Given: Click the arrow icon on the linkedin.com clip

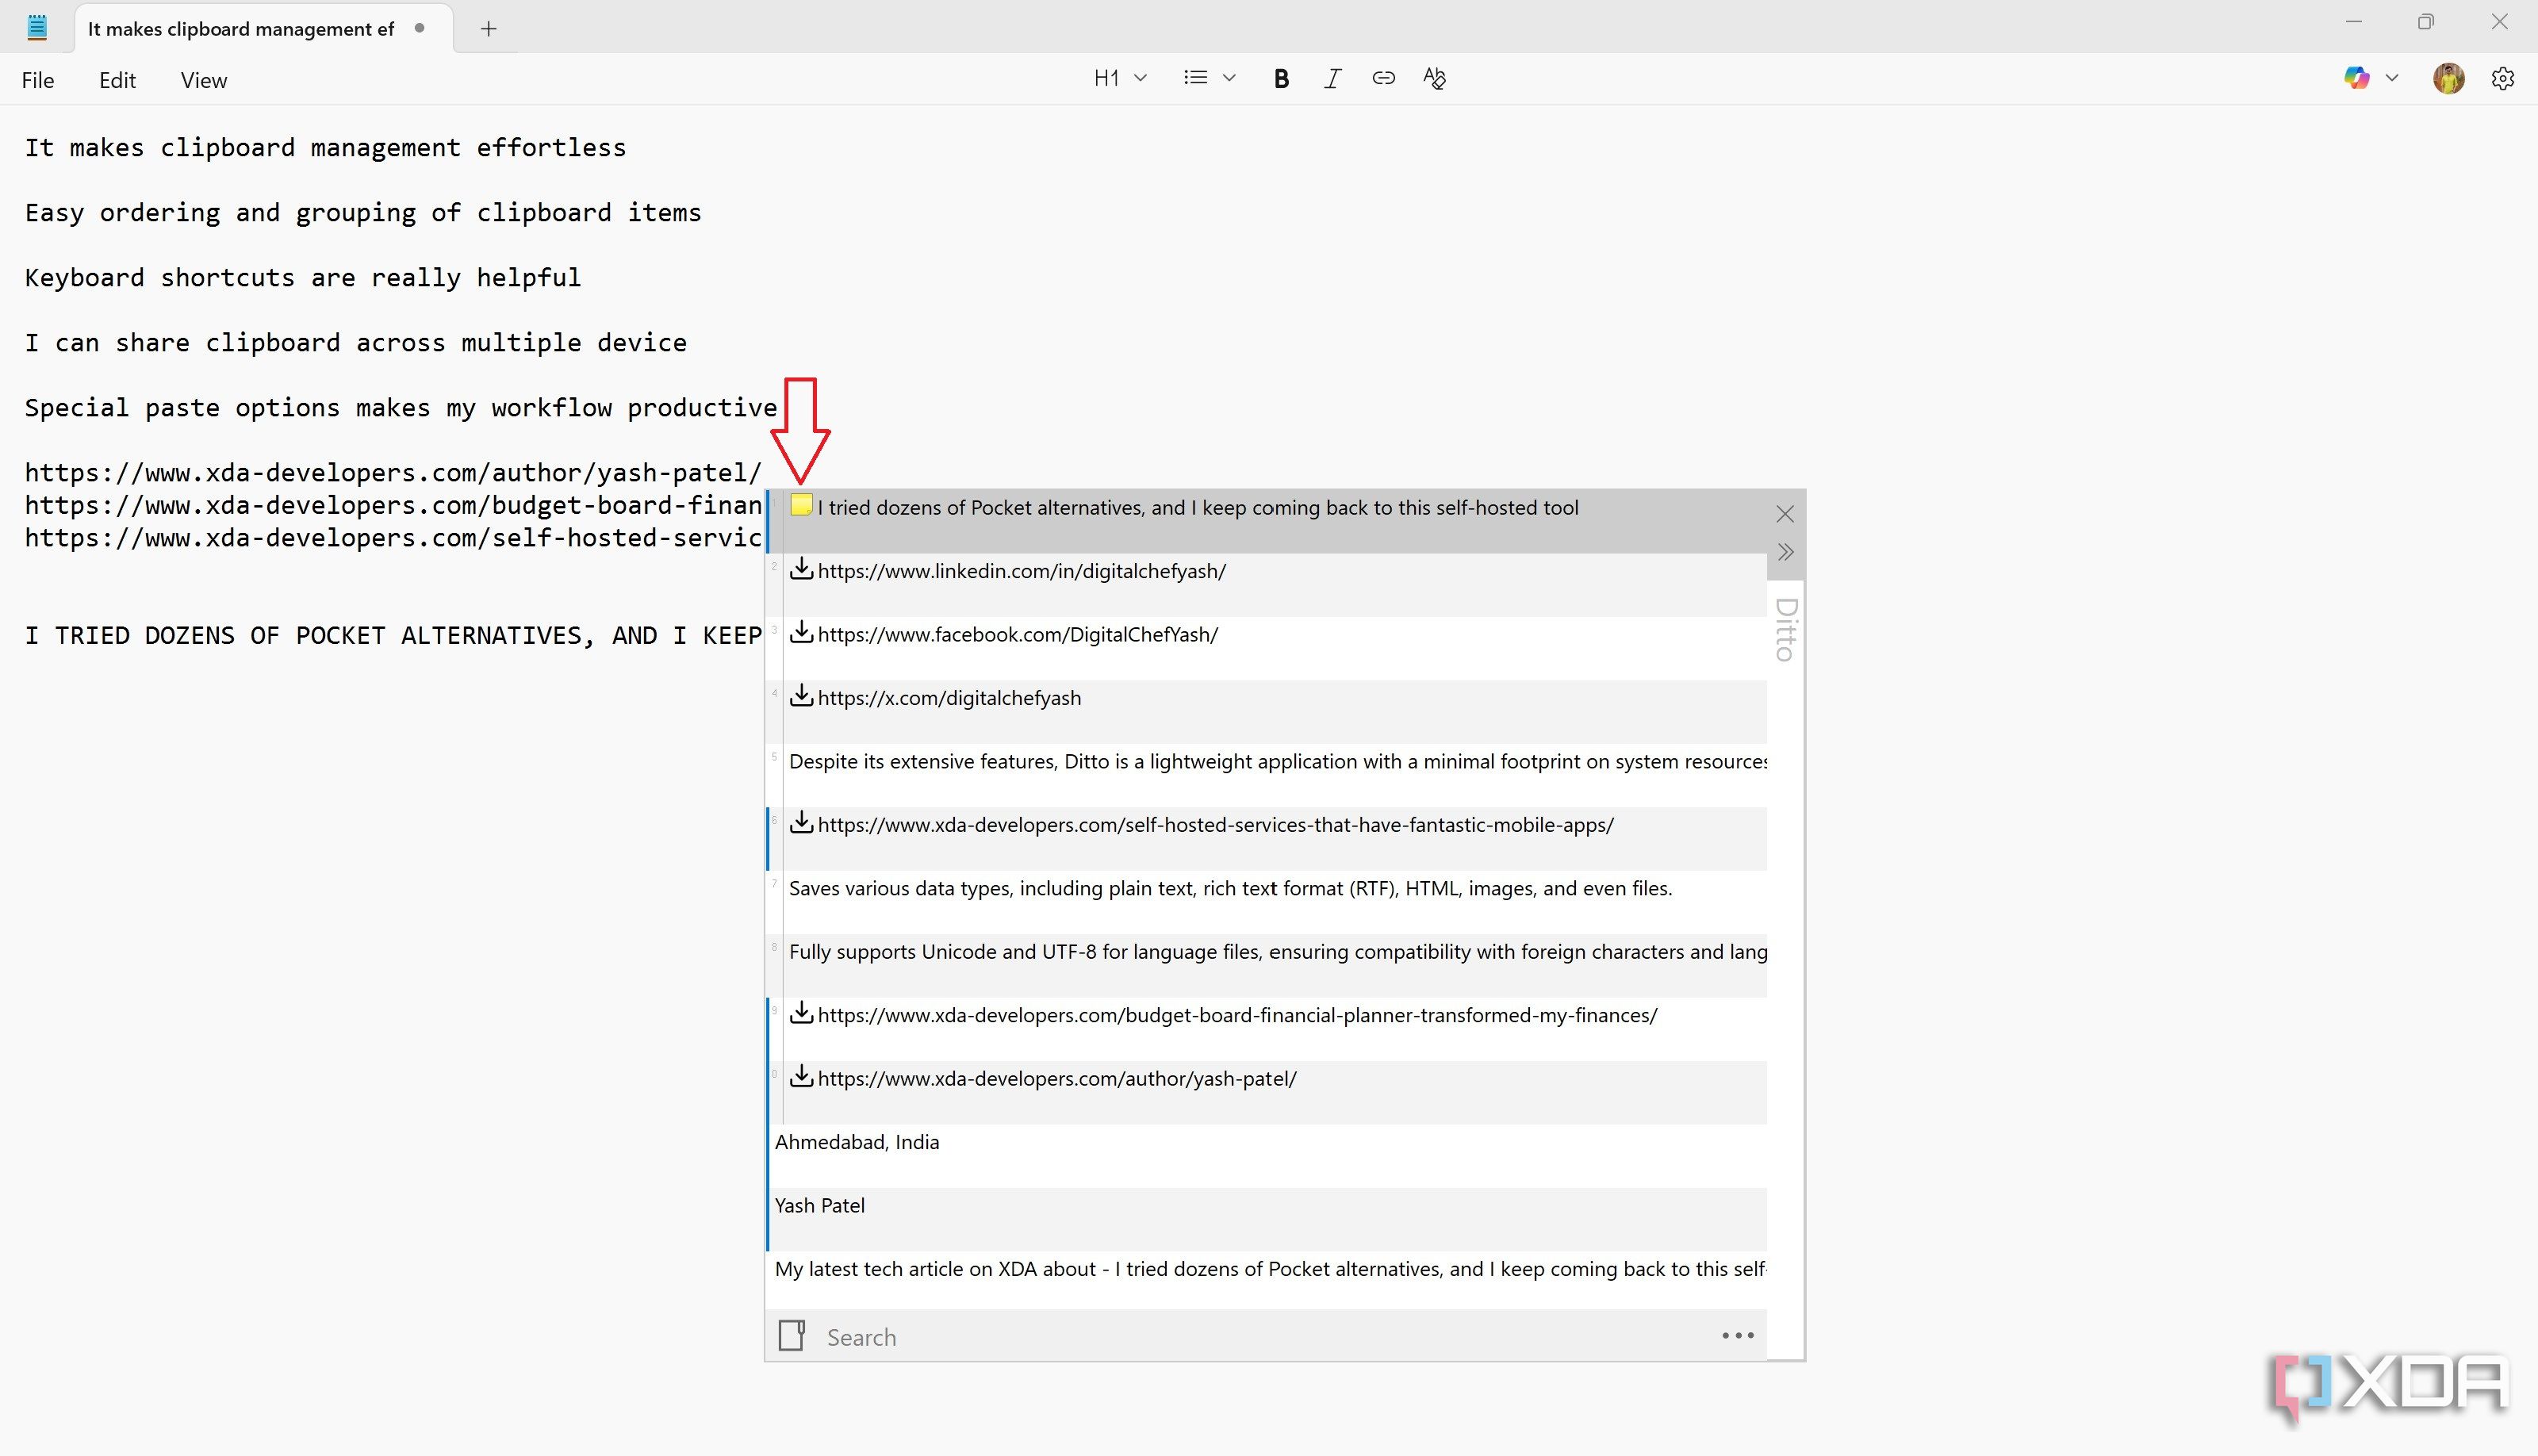Looking at the screenshot, I should 801,568.
